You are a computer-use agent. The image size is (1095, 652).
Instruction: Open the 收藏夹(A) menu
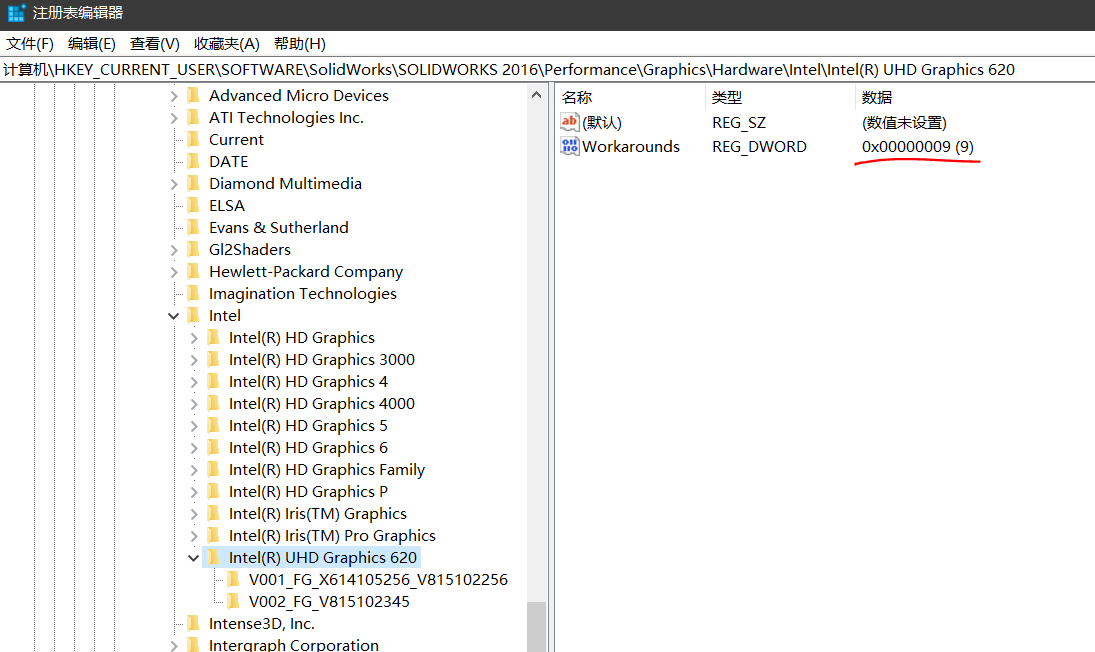[x=226, y=44]
